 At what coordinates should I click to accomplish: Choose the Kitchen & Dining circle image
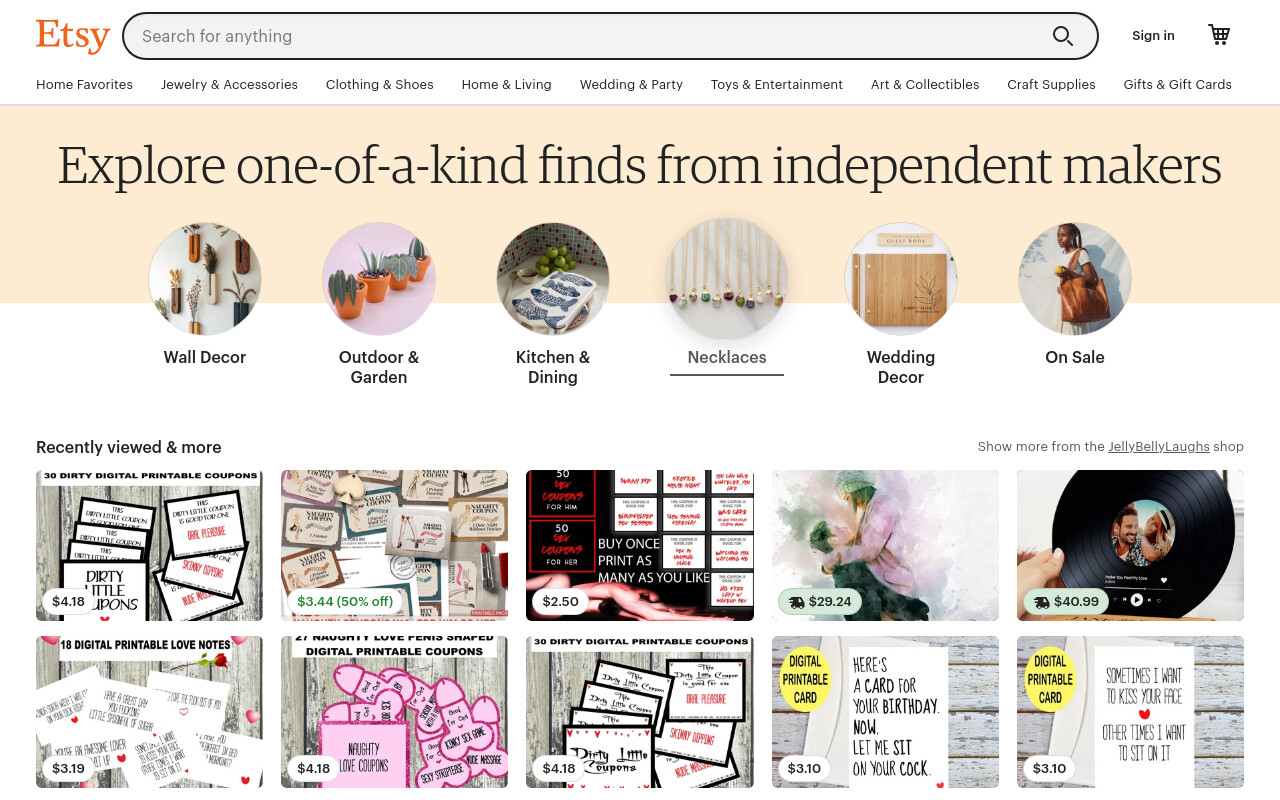553,279
